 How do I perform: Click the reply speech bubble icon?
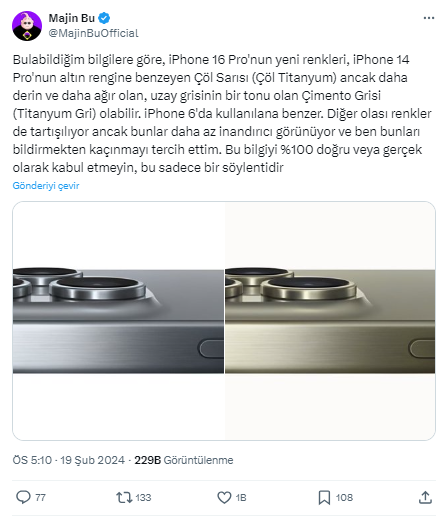23,497
